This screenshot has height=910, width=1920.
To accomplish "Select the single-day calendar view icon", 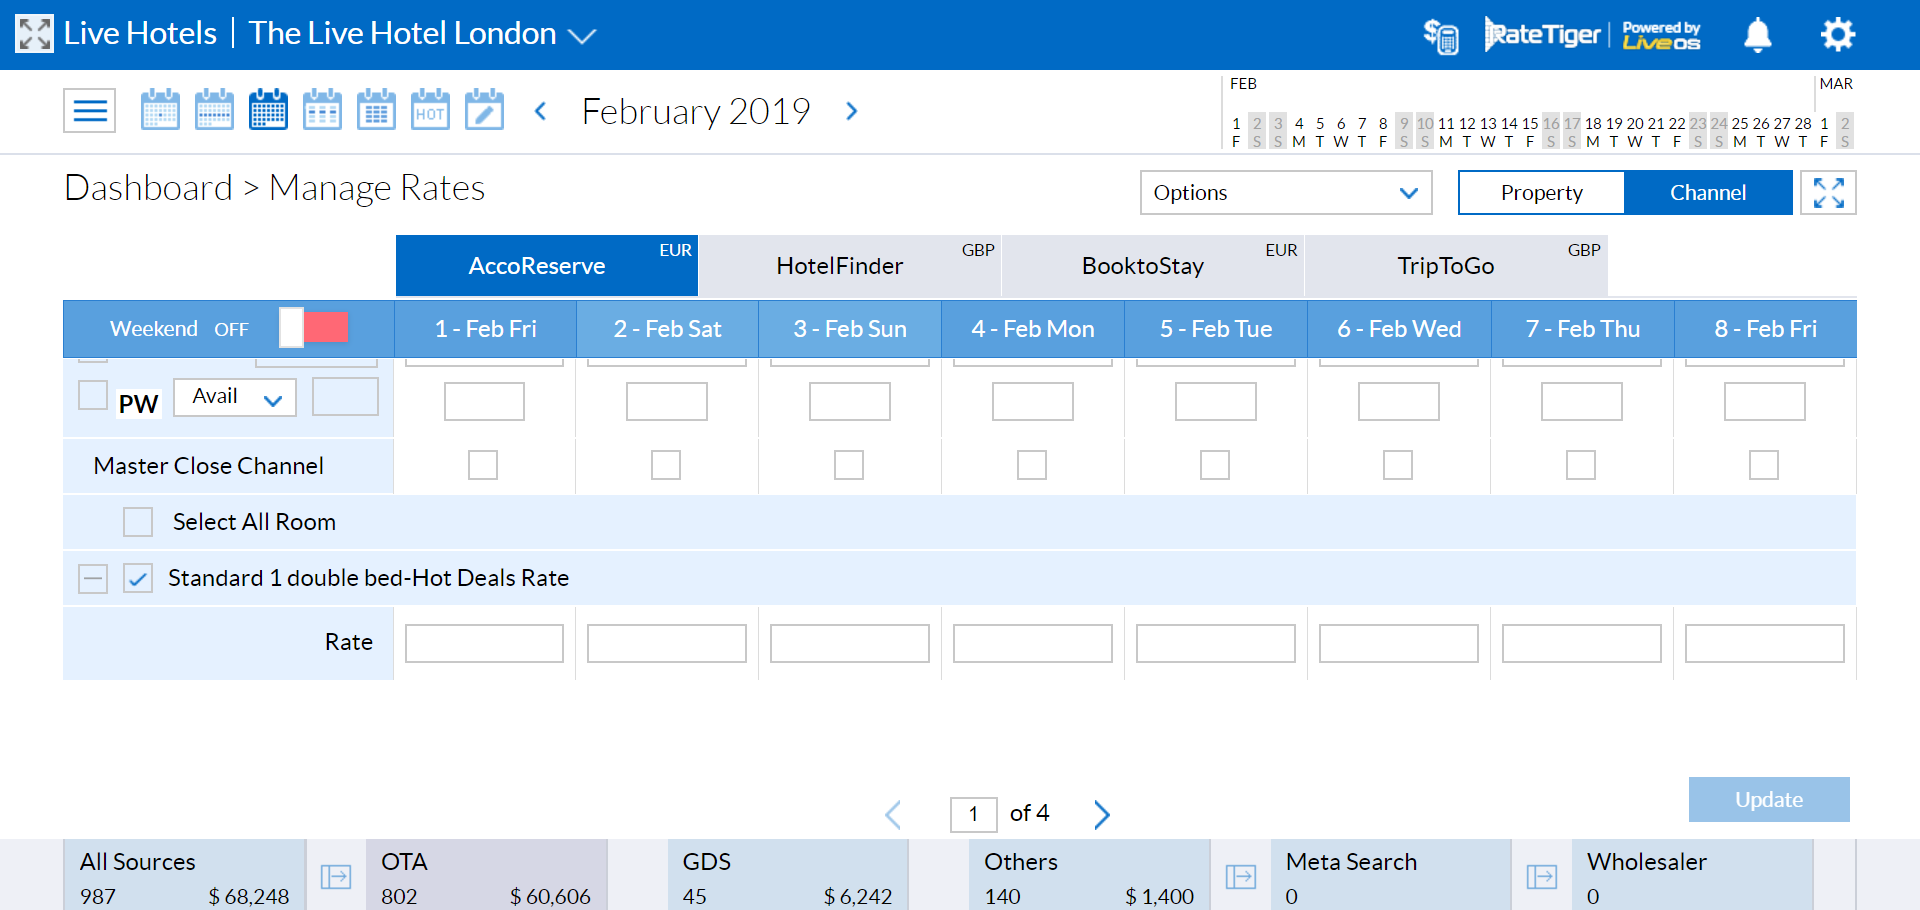I will [160, 109].
